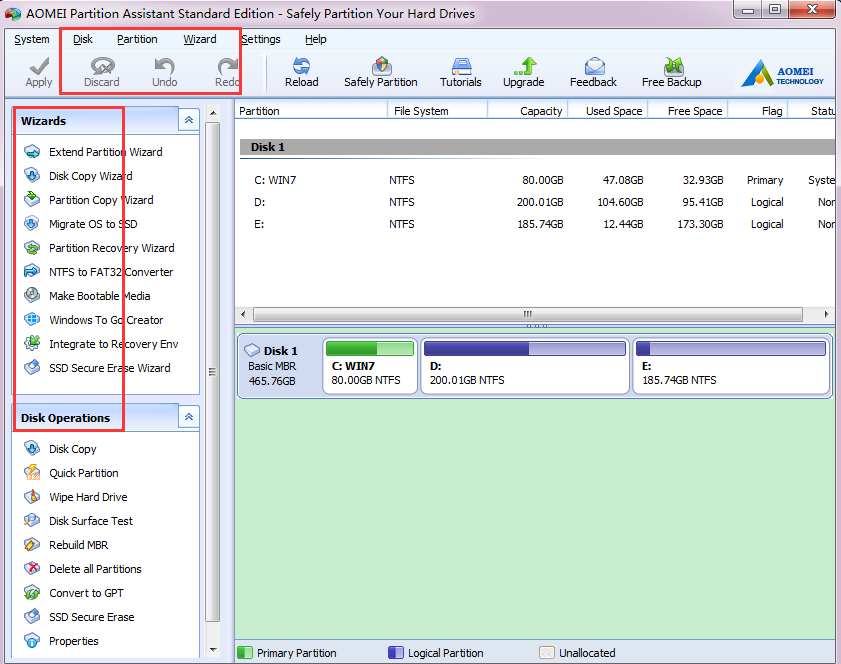This screenshot has width=841, height=664.
Task: Click the Disk 1 group header
Action: (538, 147)
